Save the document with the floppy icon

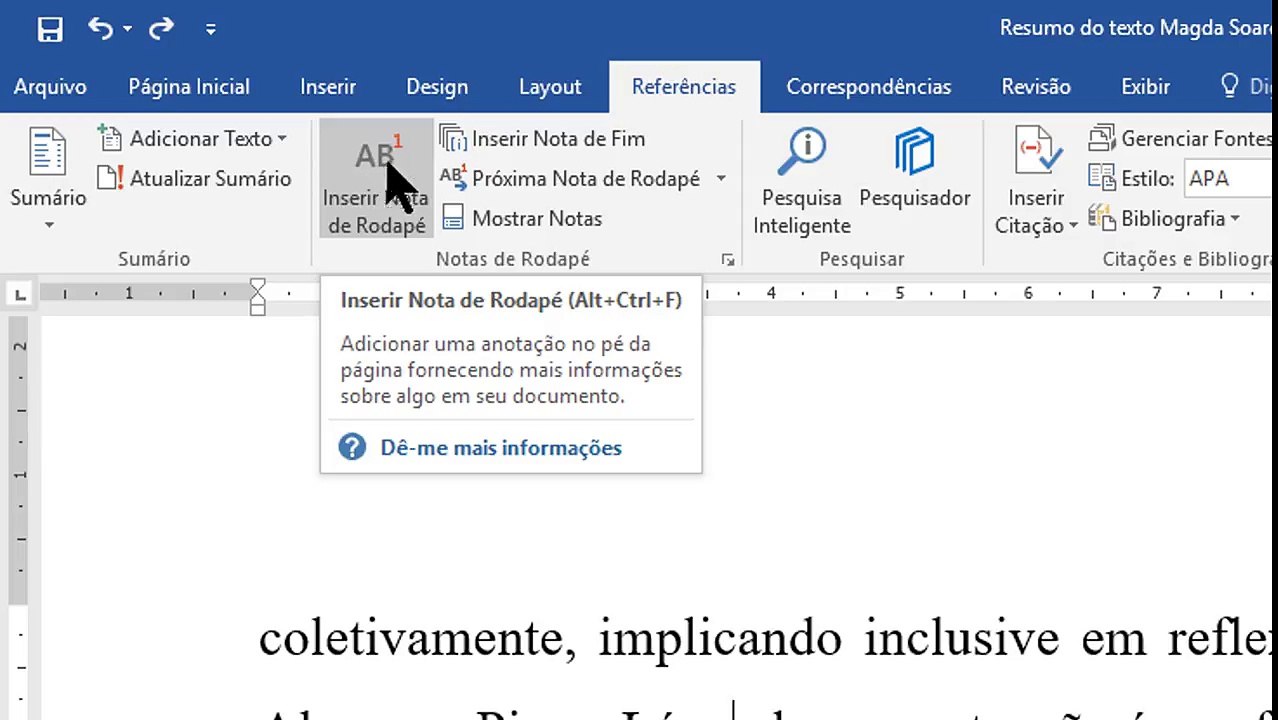click(x=50, y=29)
